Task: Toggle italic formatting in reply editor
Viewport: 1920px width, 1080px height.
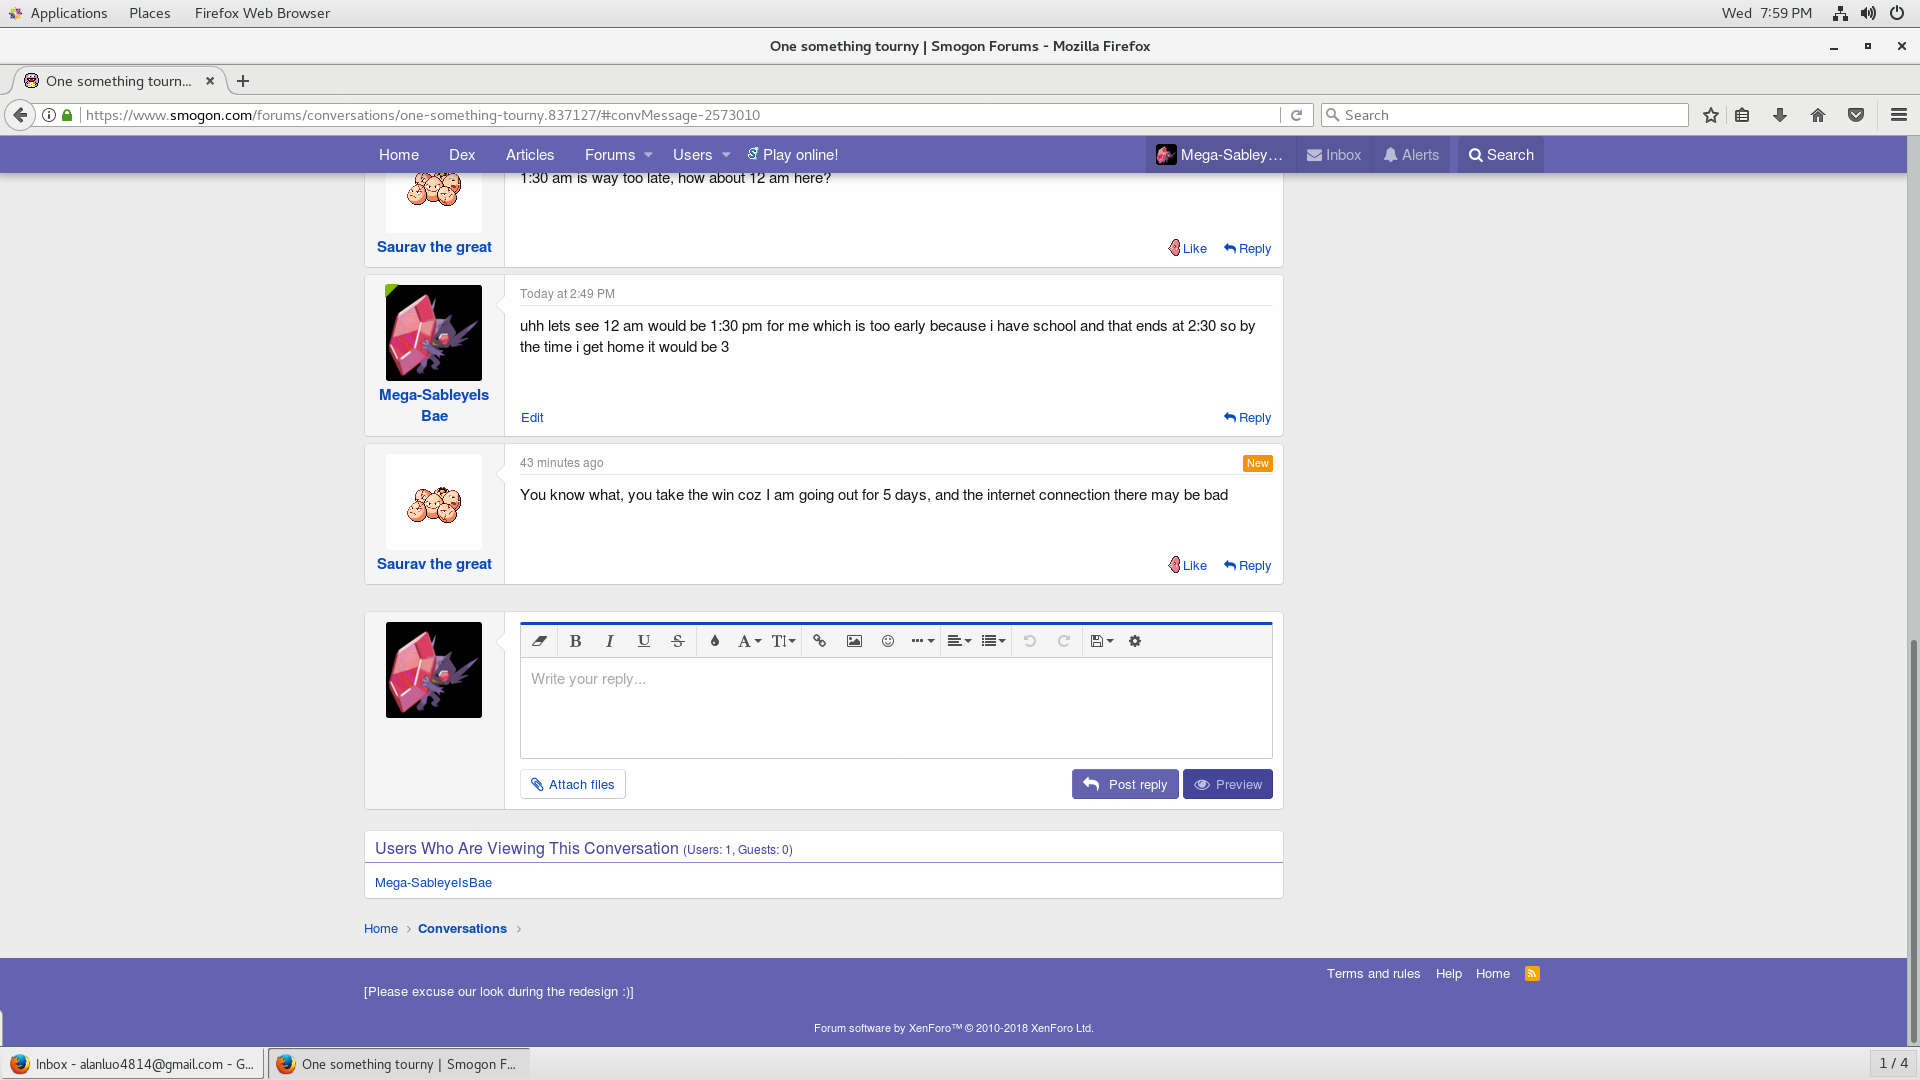Action: click(x=609, y=641)
